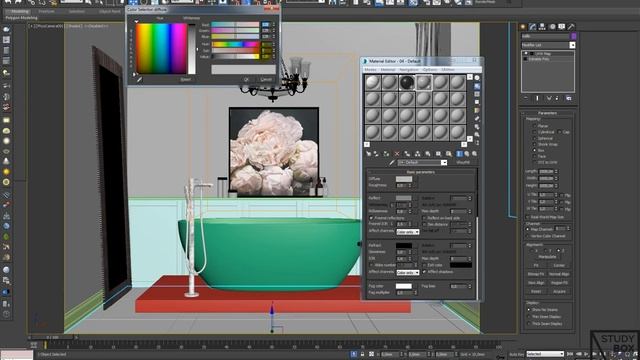Toggle the Affect shadows checkbox
The width and height of the screenshot is (640, 360).
(x=424, y=272)
